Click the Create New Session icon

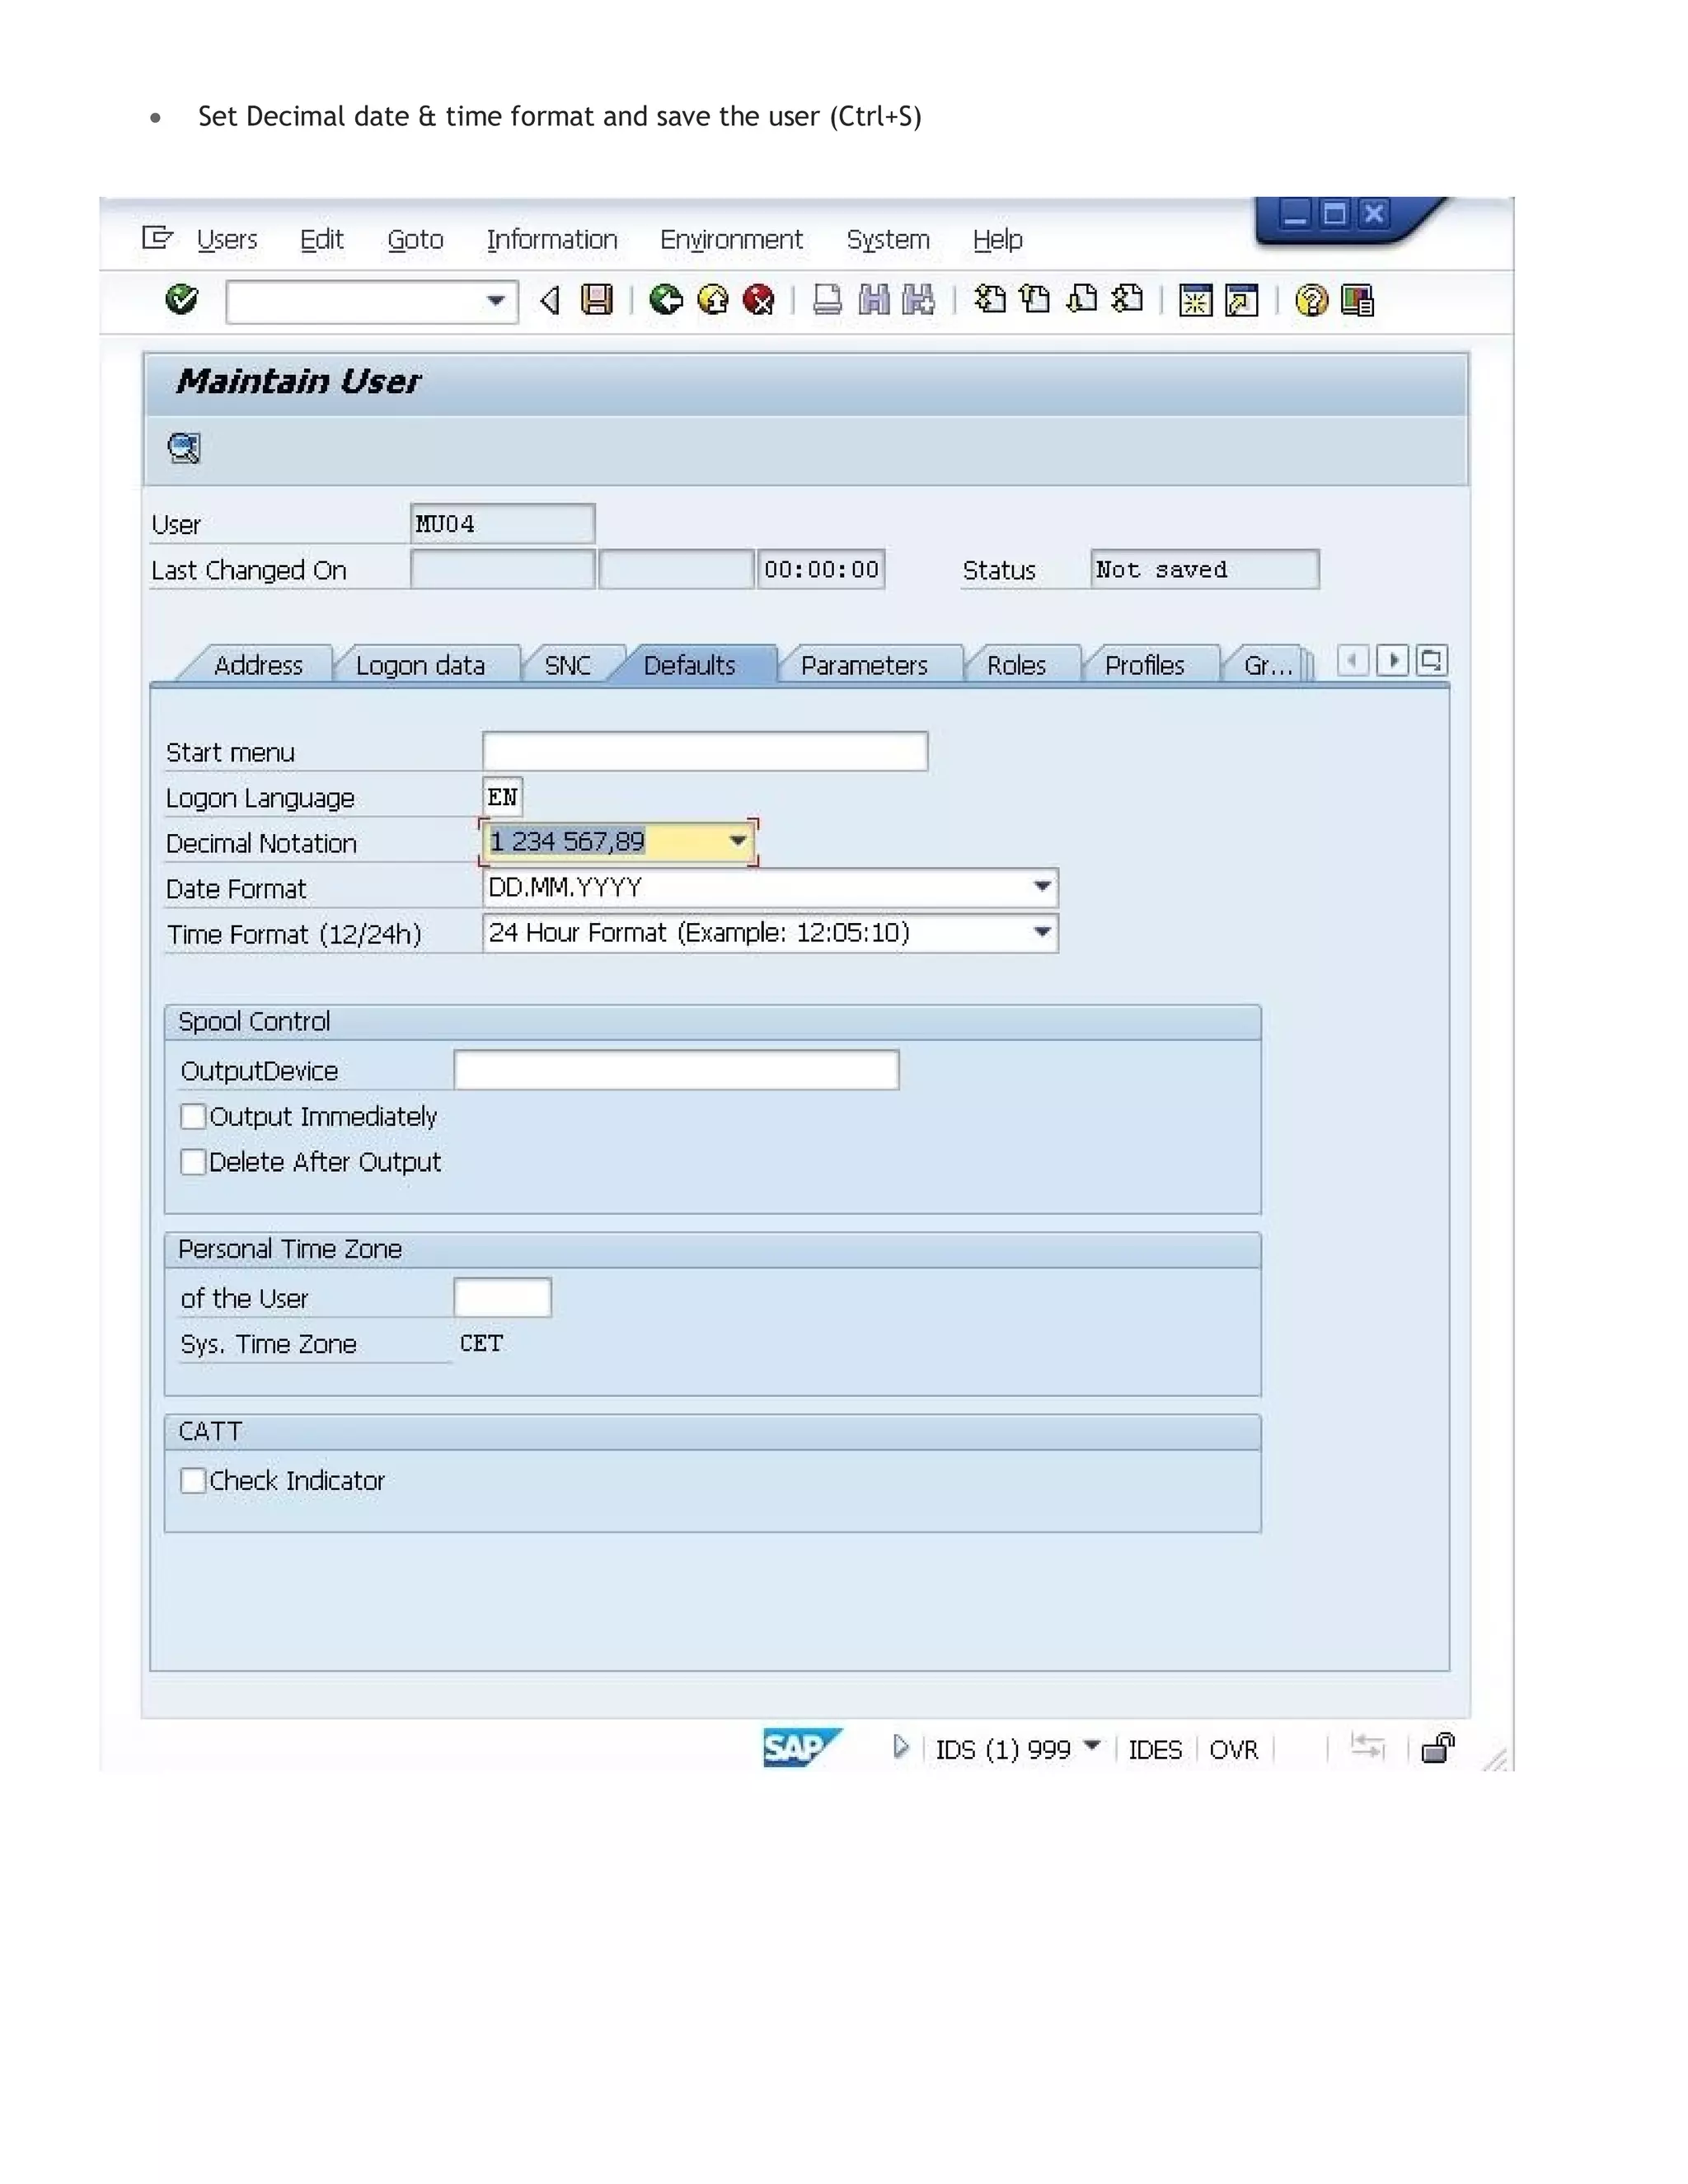click(1195, 300)
